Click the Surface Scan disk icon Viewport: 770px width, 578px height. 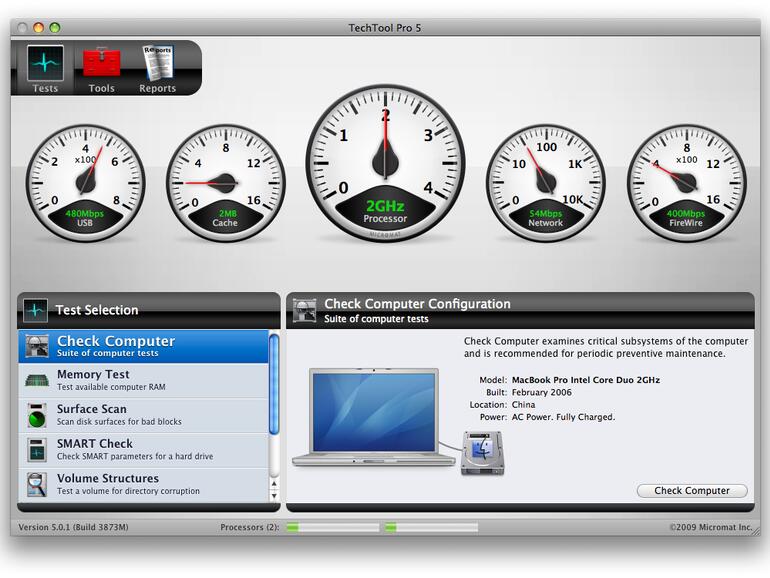(37, 415)
